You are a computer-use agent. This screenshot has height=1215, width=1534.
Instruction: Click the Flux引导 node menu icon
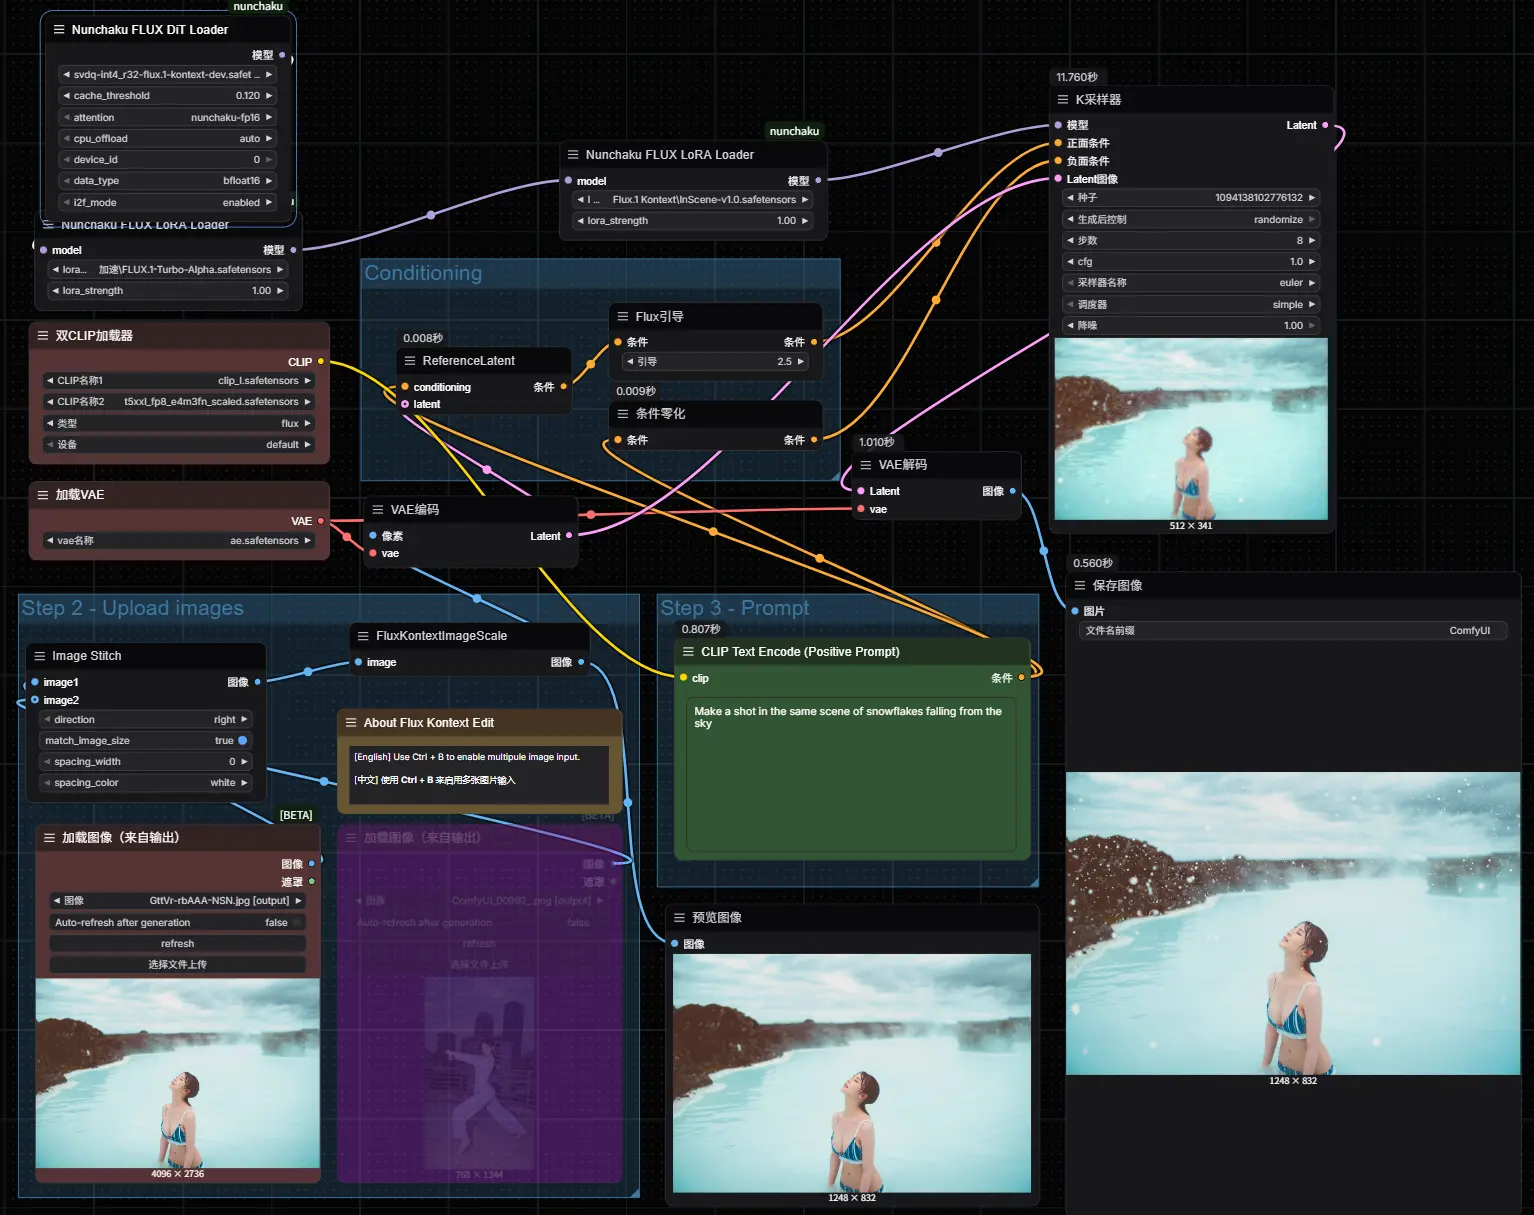pyautogui.click(x=623, y=317)
